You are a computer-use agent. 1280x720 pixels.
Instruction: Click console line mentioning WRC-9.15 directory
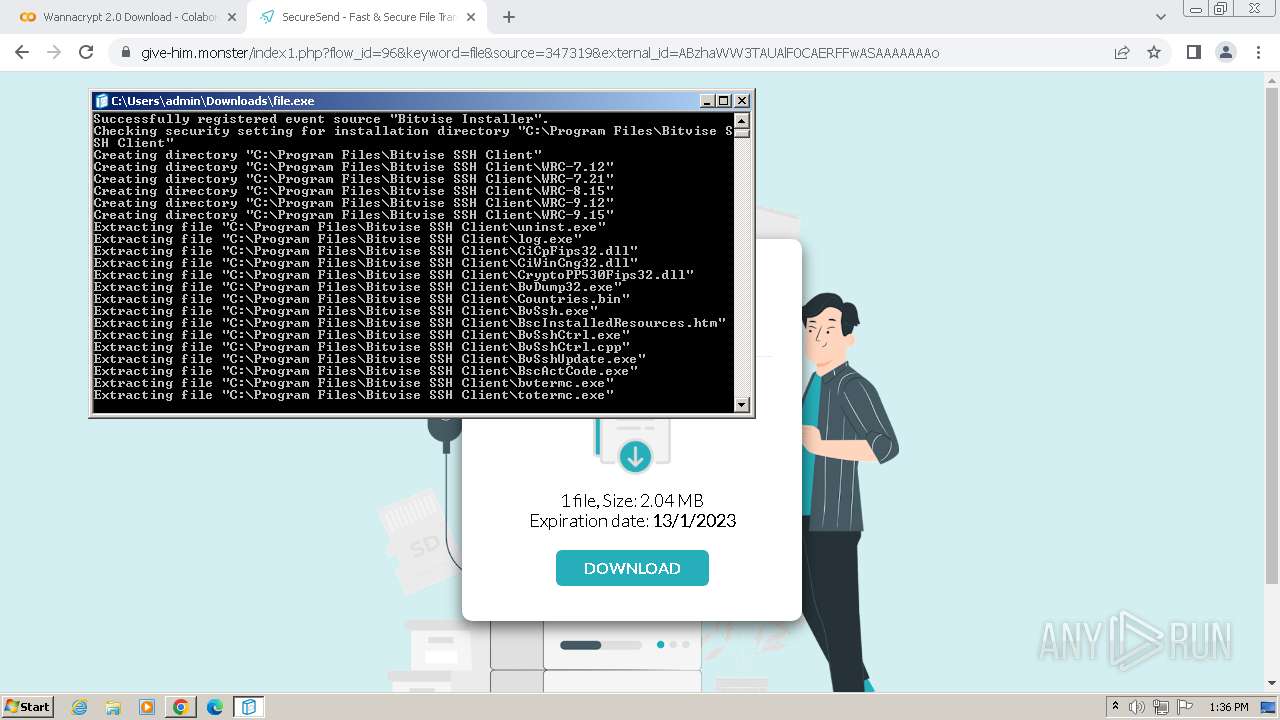(354, 215)
